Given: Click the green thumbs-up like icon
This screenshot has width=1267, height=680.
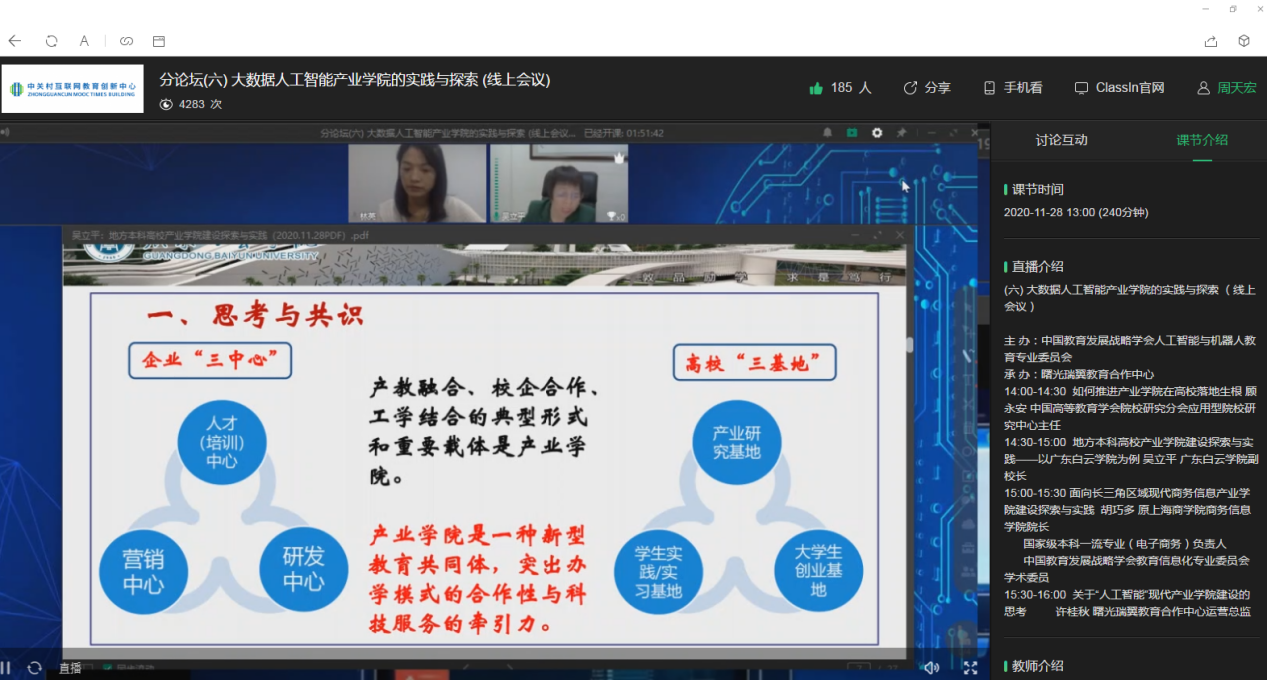Looking at the screenshot, I should pyautogui.click(x=816, y=88).
